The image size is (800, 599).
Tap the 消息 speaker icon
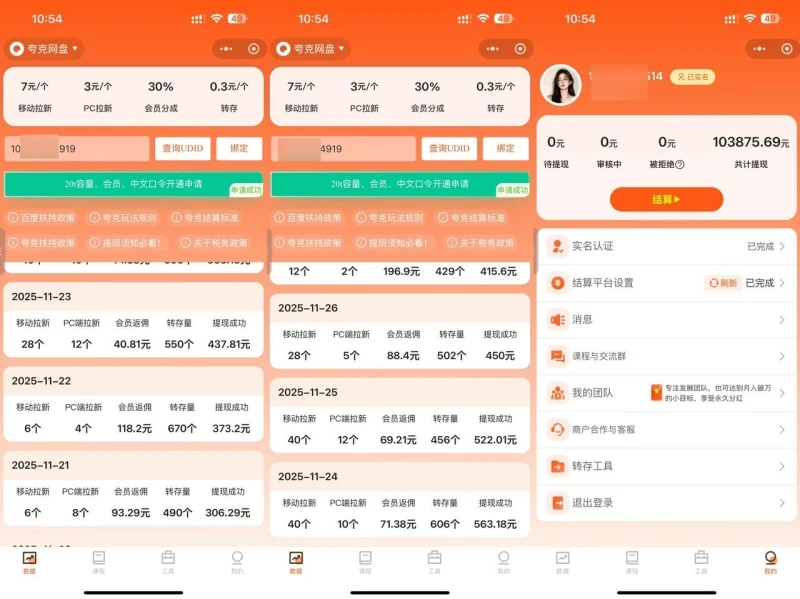point(557,320)
